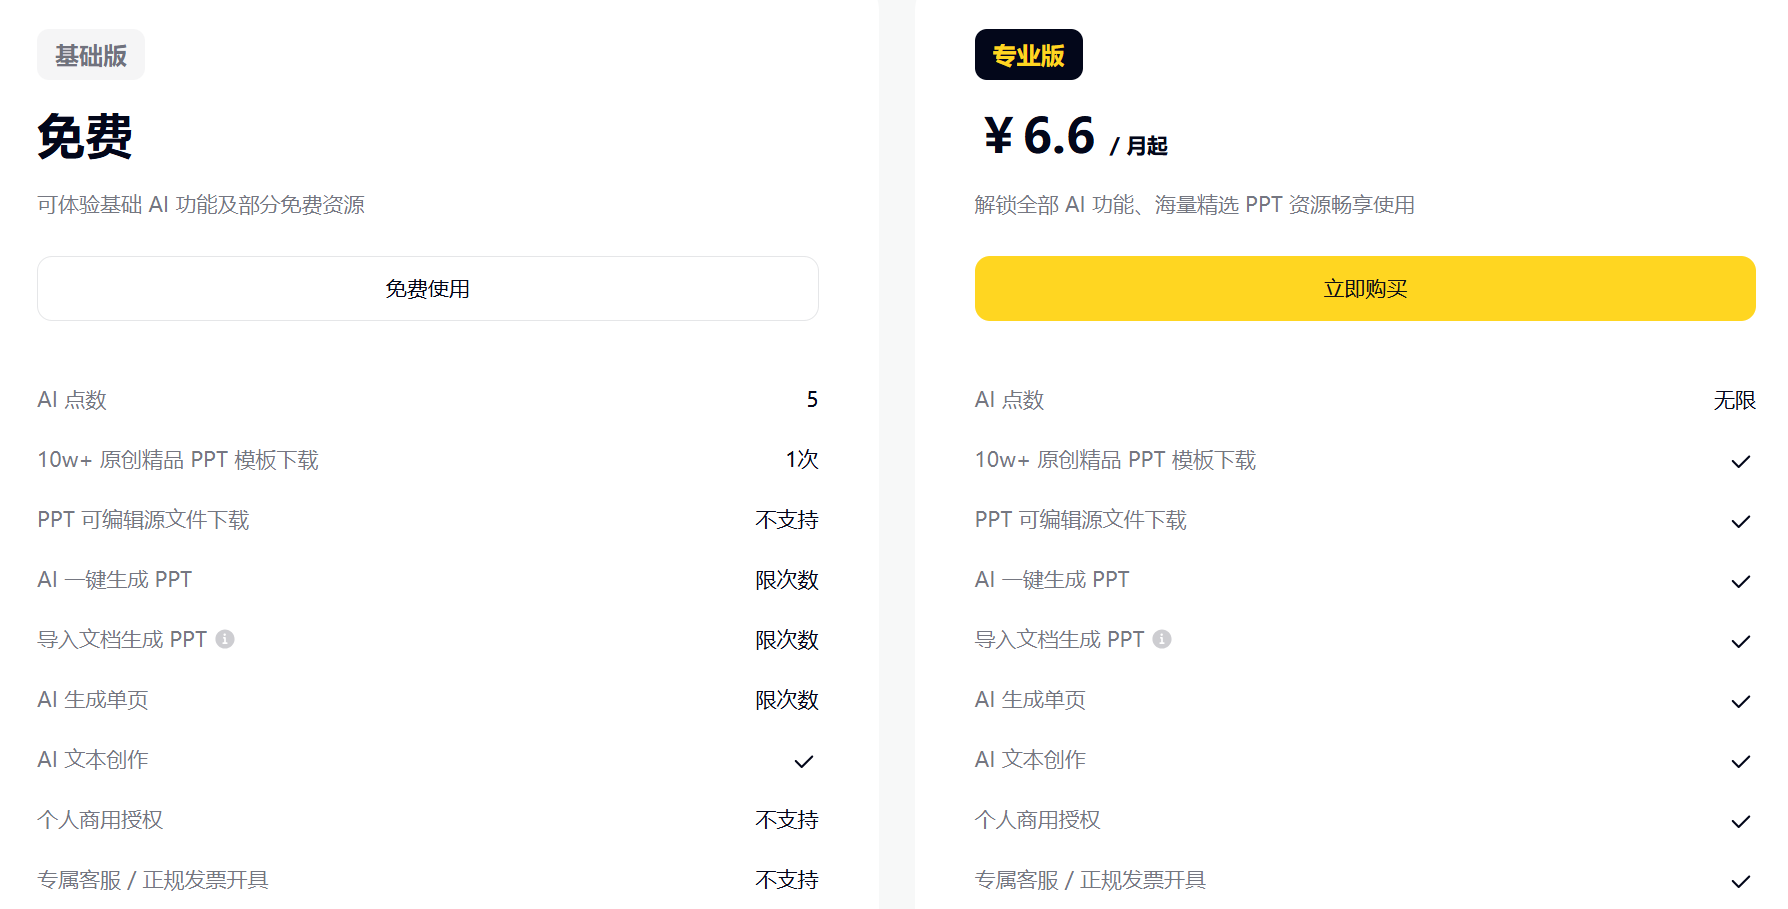Click 不支持 value for 个人商用授权
Viewport: 1788px width, 909px height.
(x=787, y=820)
